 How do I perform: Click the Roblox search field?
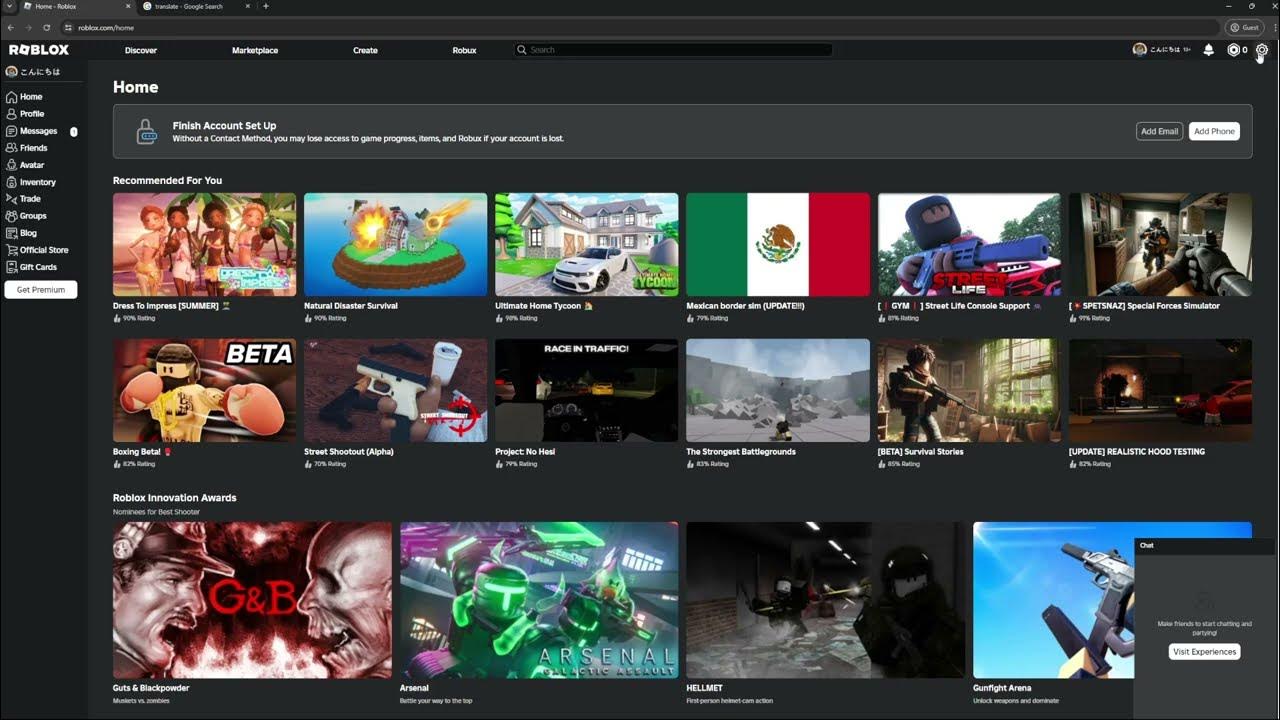coord(673,50)
